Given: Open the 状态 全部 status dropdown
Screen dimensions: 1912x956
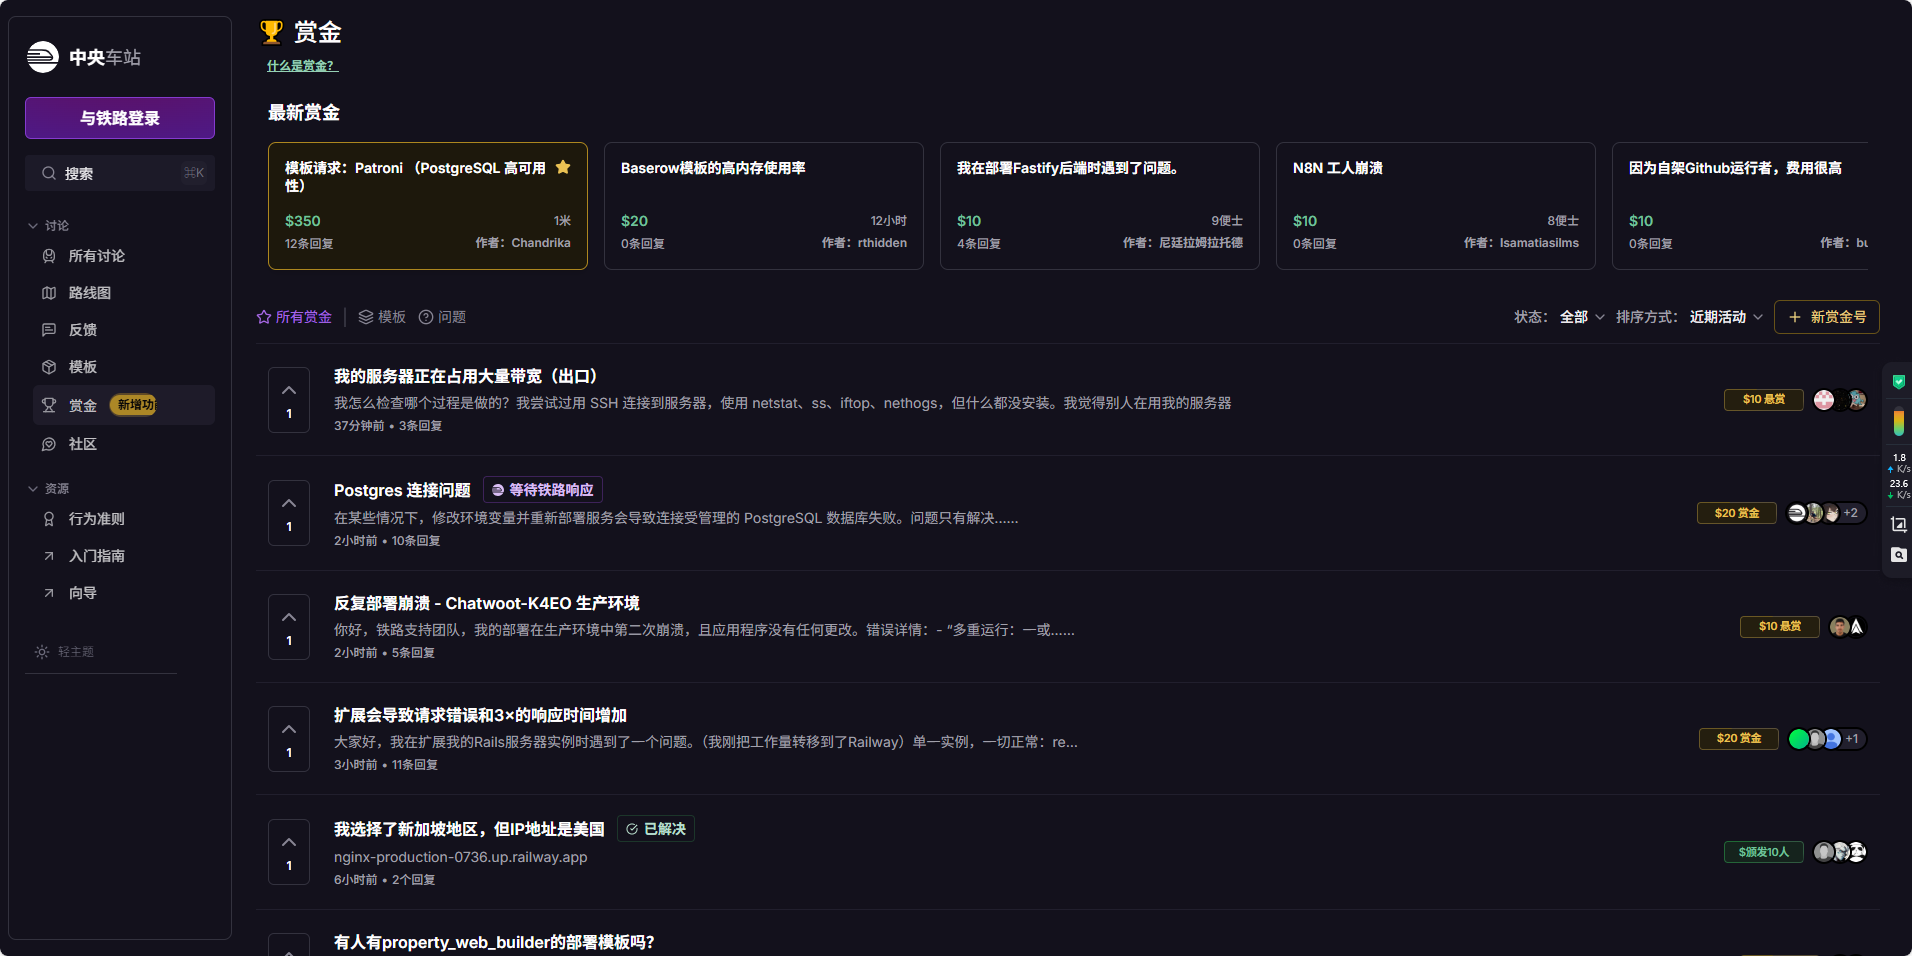Looking at the screenshot, I should (x=1582, y=317).
